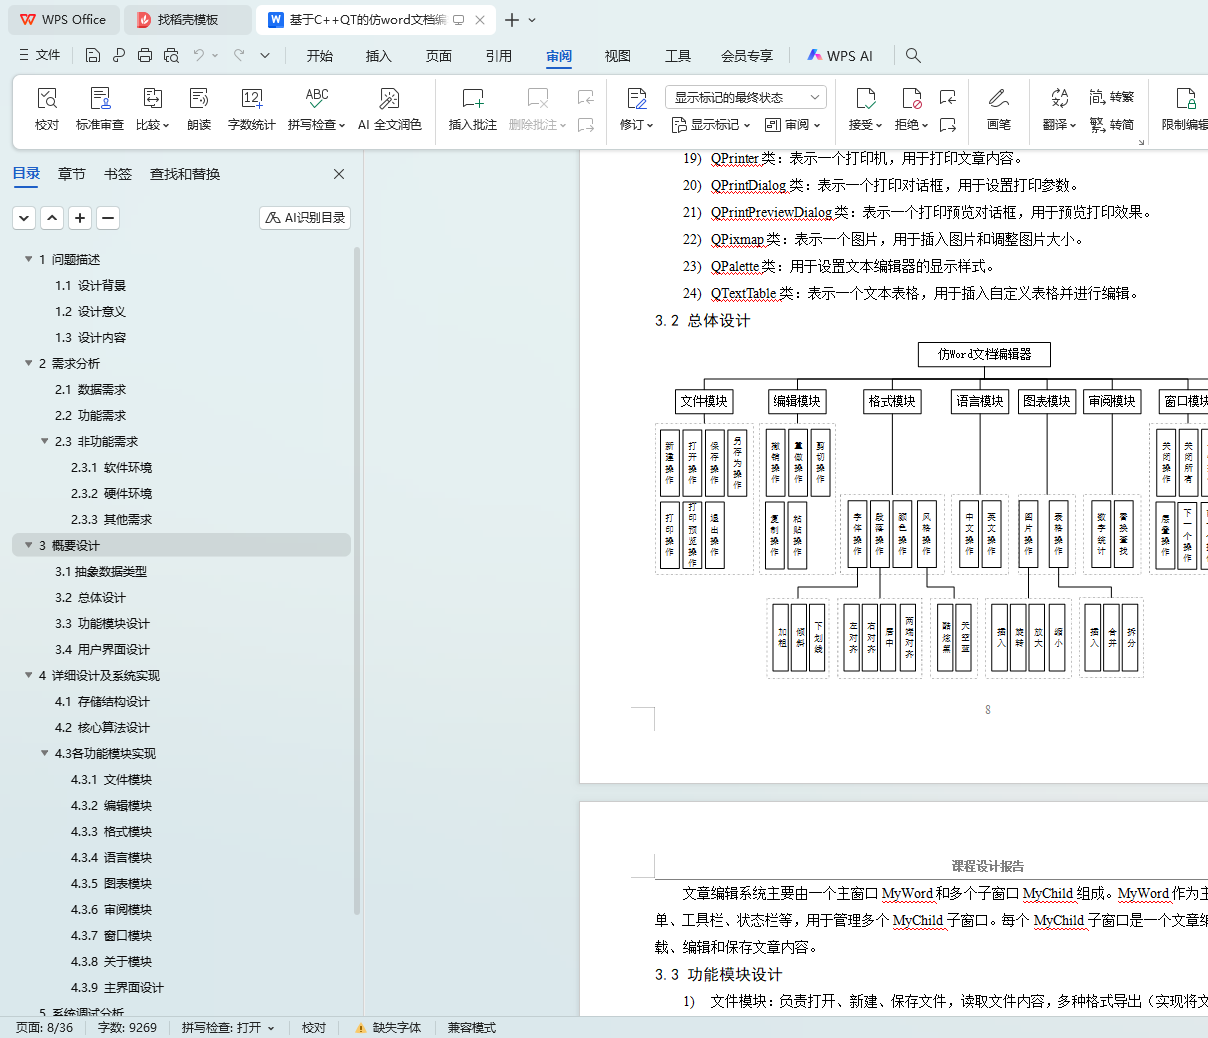Click the search magnifier icon
The image size is (1208, 1038).
913,55
